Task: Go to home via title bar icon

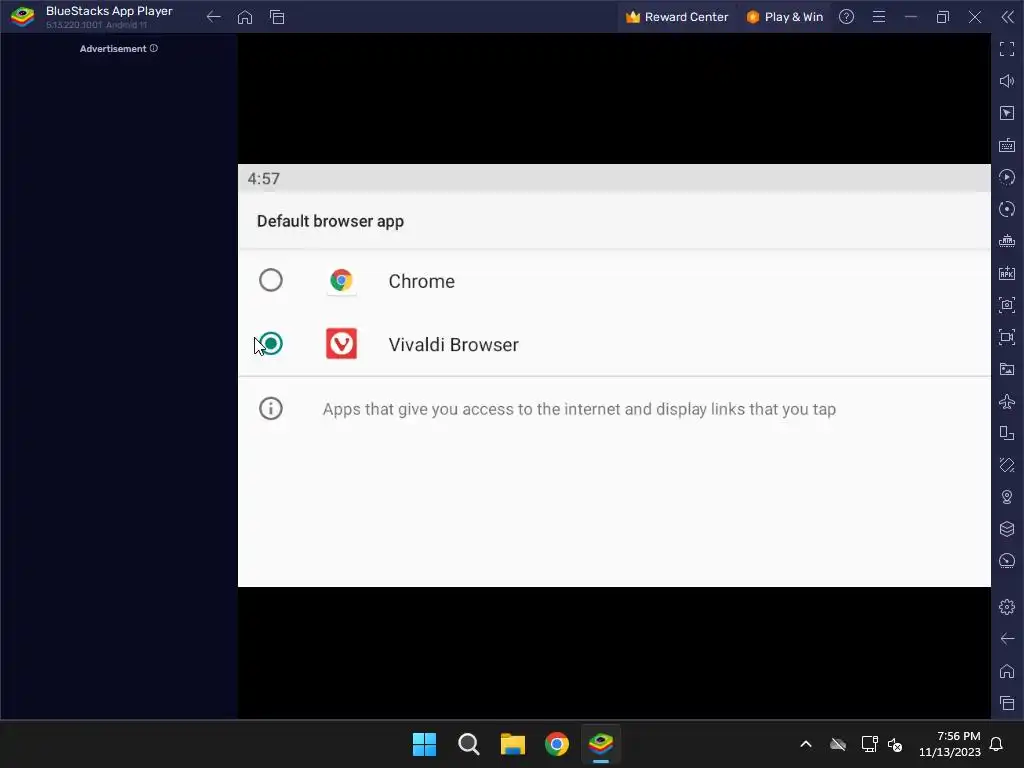Action: click(x=245, y=17)
